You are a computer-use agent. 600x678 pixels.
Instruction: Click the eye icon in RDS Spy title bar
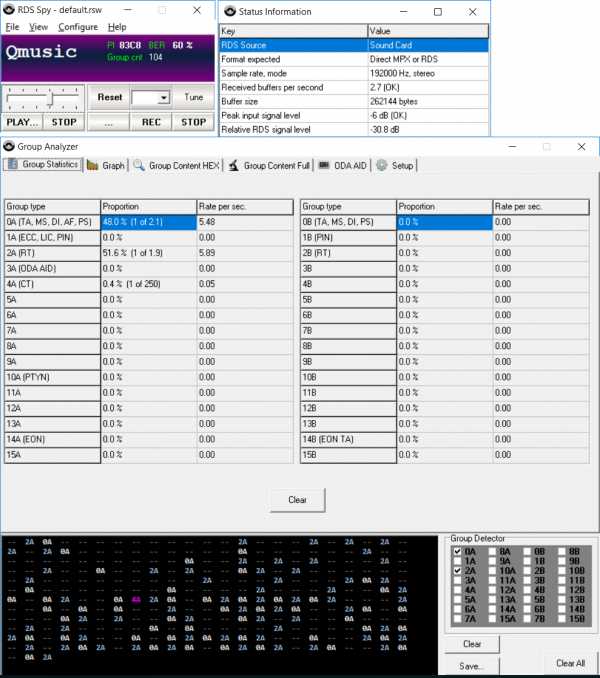[9, 10]
